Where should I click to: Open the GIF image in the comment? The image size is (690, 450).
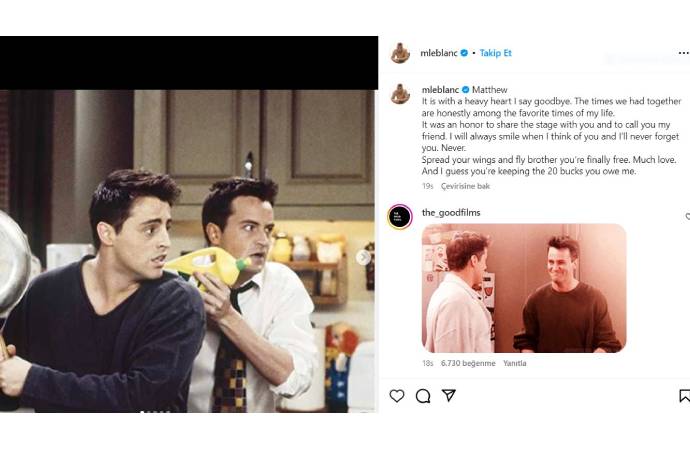tap(524, 288)
